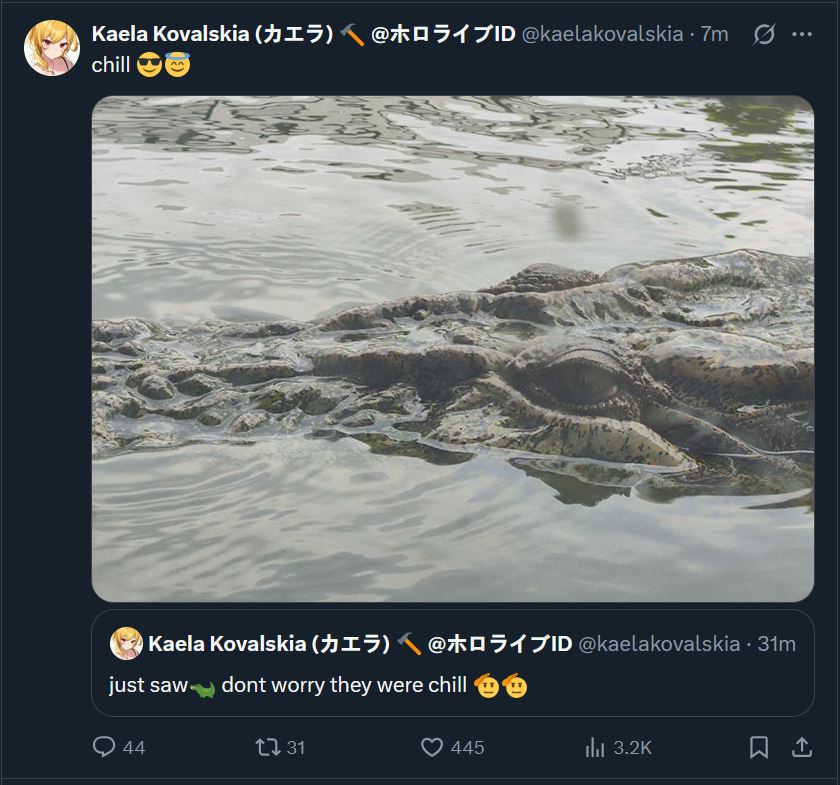Click the 31m quoted tweet timestamp
The height and width of the screenshot is (785, 840).
tap(777, 643)
